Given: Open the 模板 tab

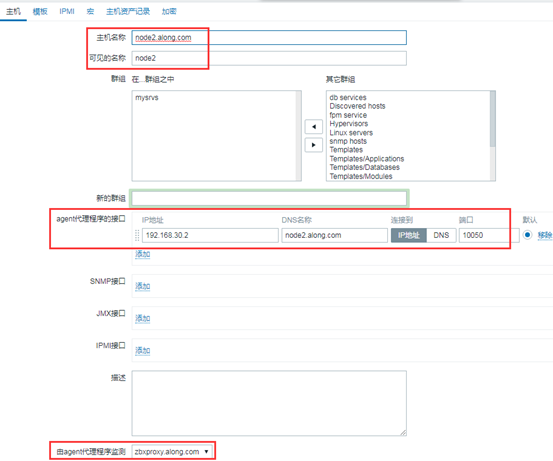Looking at the screenshot, I should click(x=40, y=11).
